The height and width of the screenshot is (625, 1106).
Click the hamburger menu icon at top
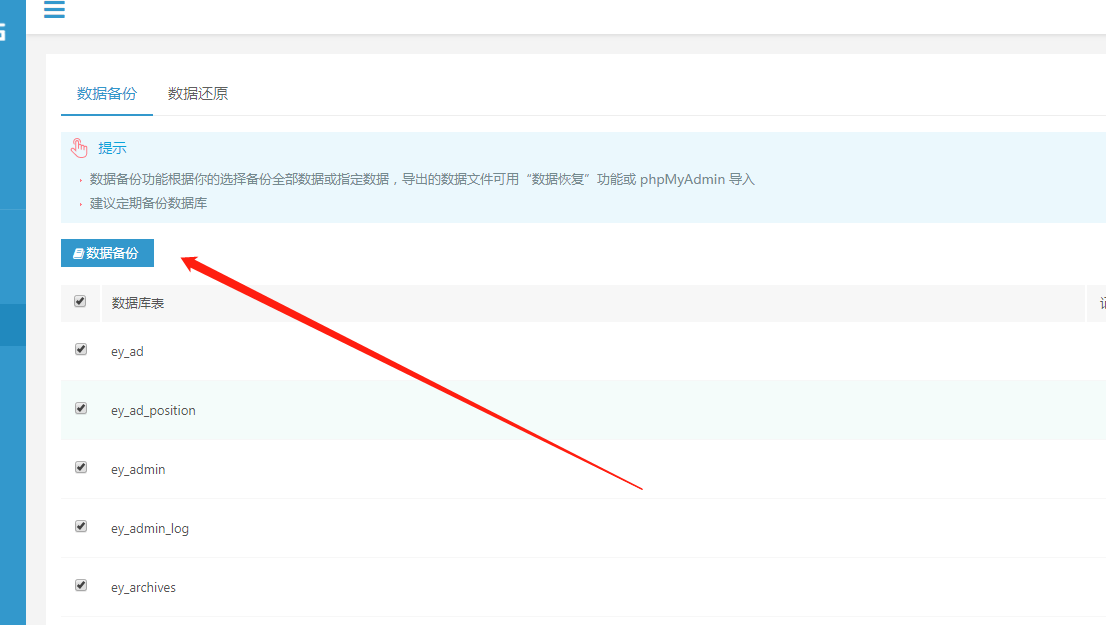[x=54, y=10]
